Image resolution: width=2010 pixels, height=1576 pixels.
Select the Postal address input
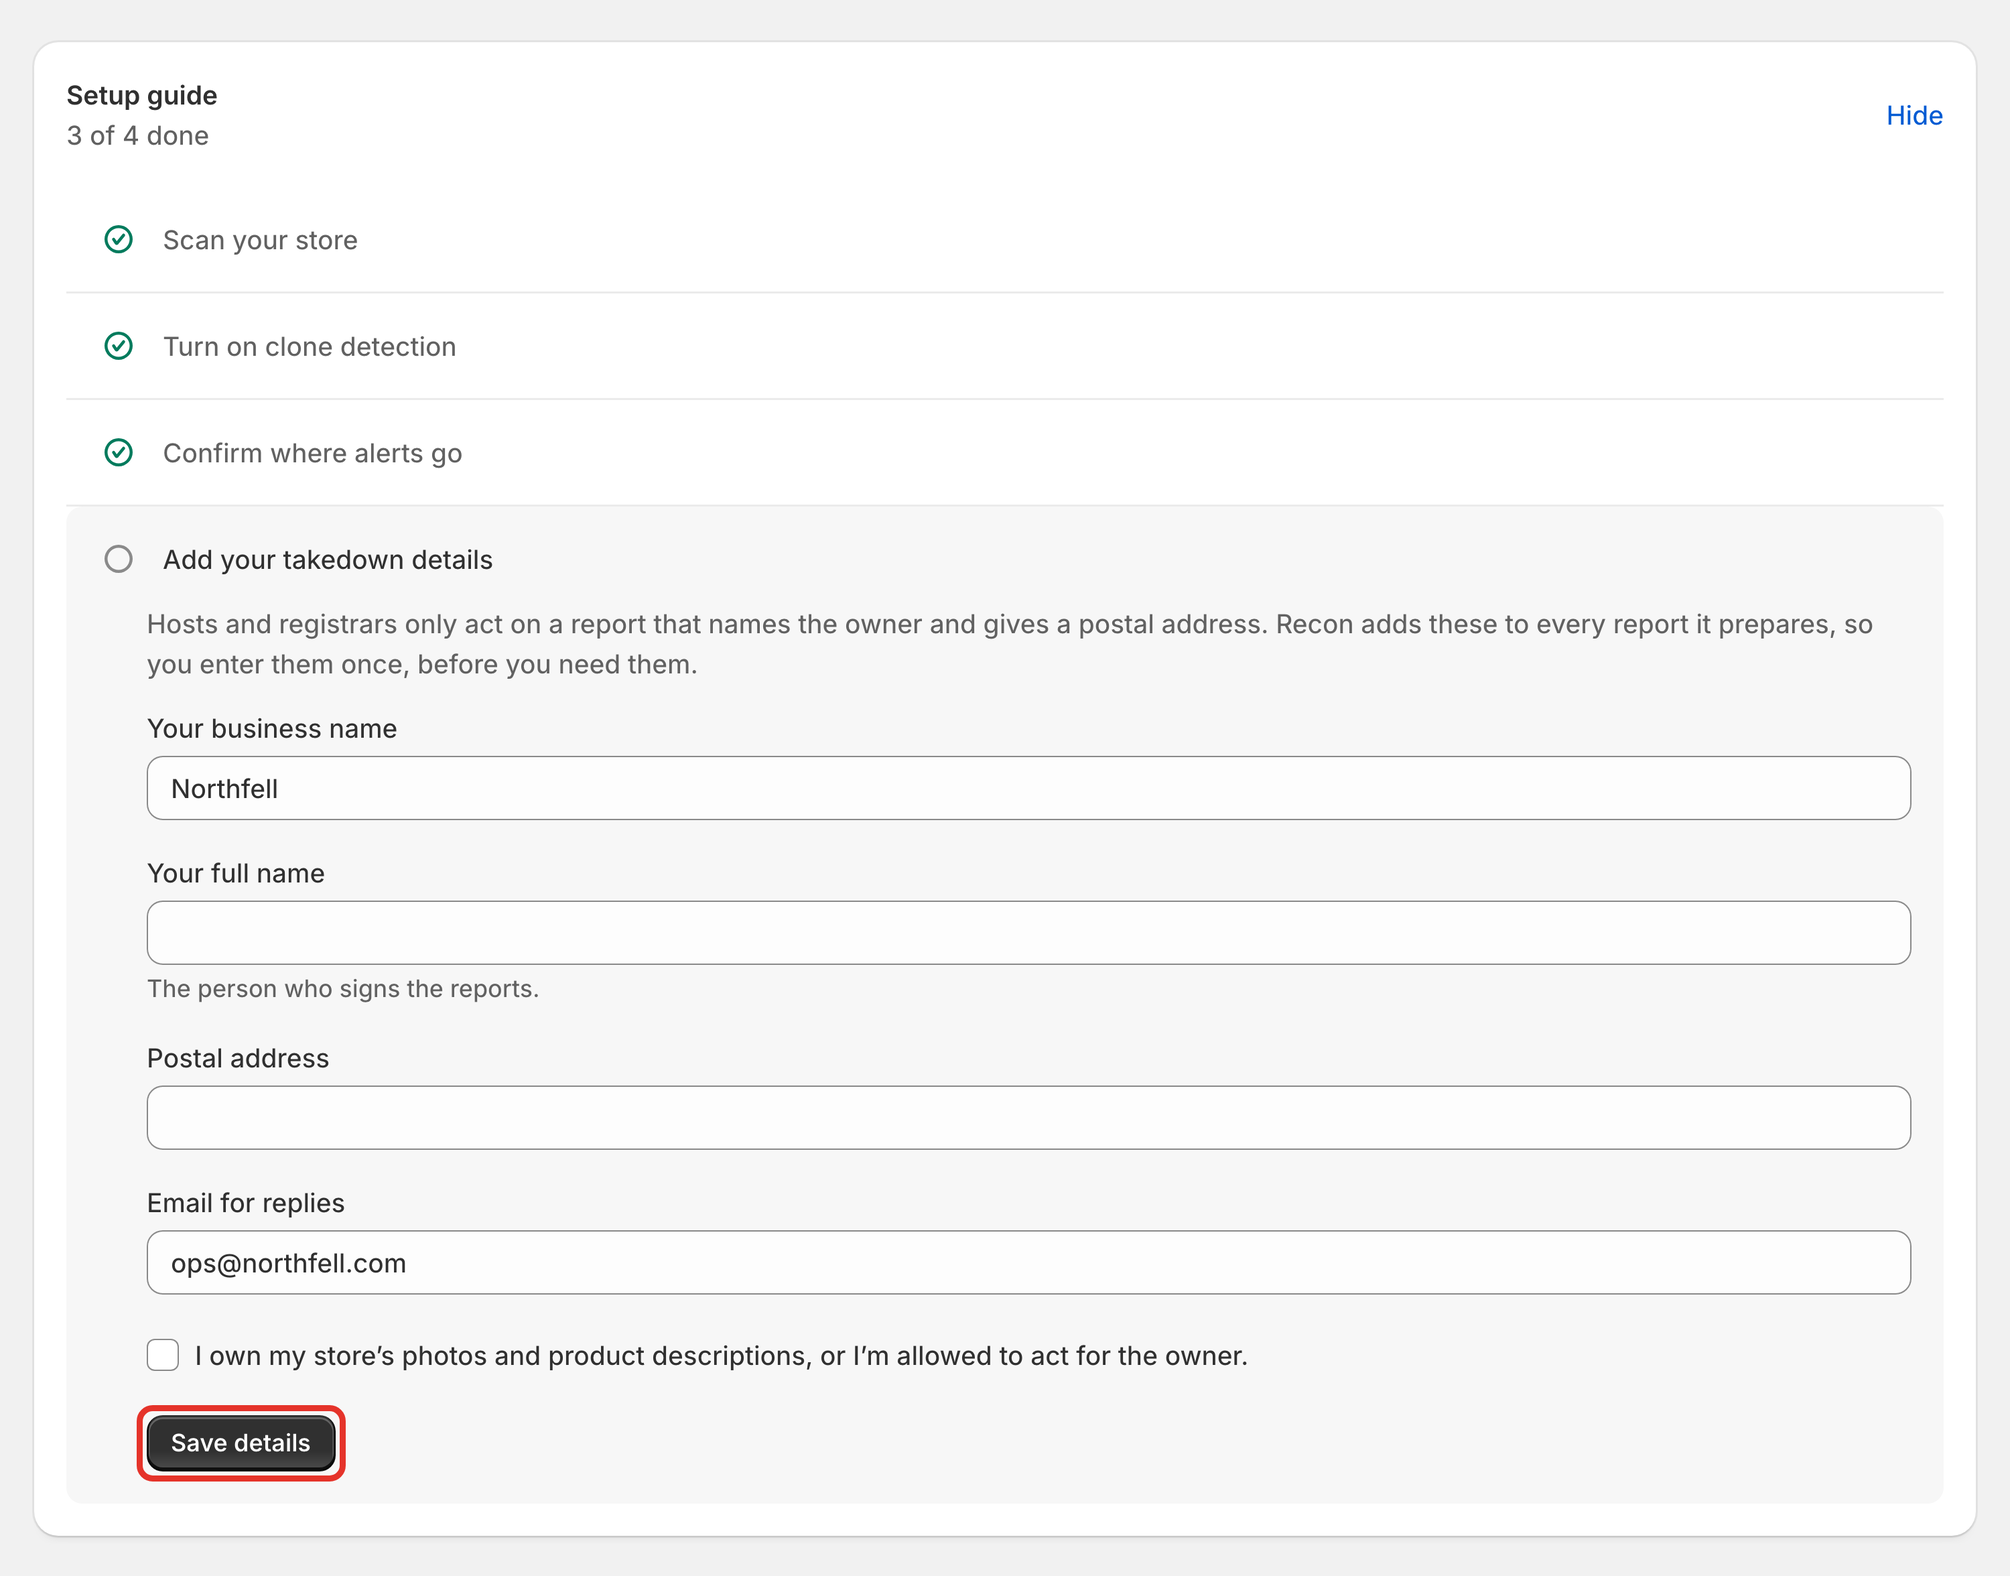[x=1029, y=1118]
